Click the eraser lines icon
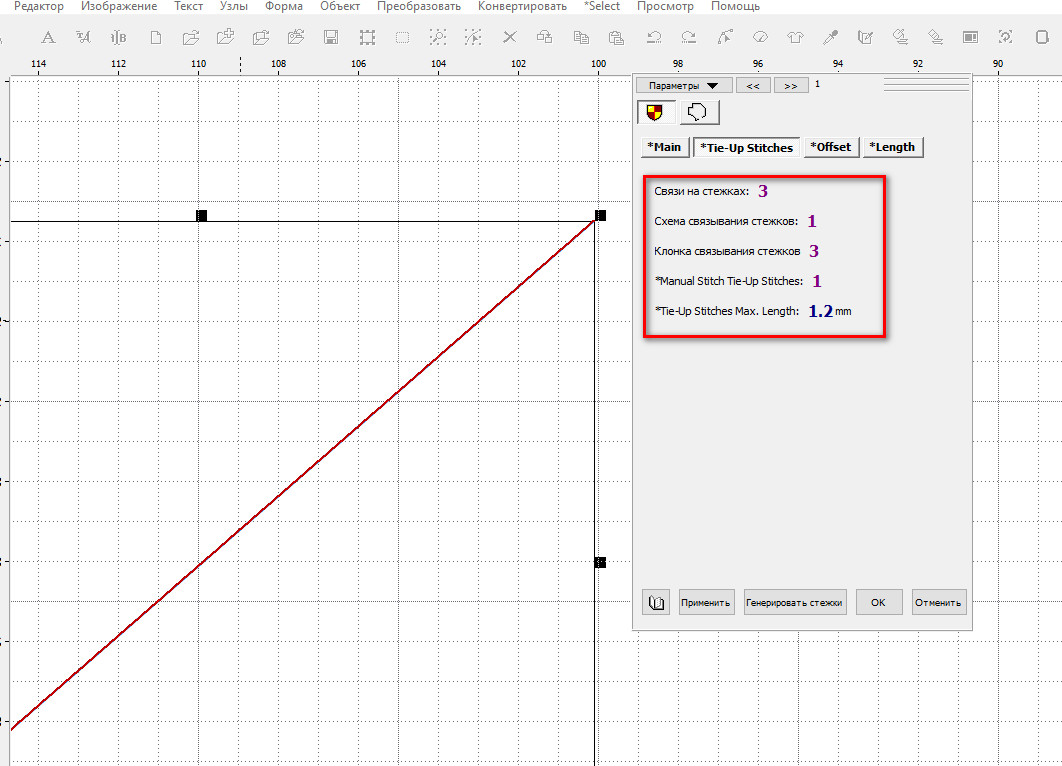 [935, 37]
